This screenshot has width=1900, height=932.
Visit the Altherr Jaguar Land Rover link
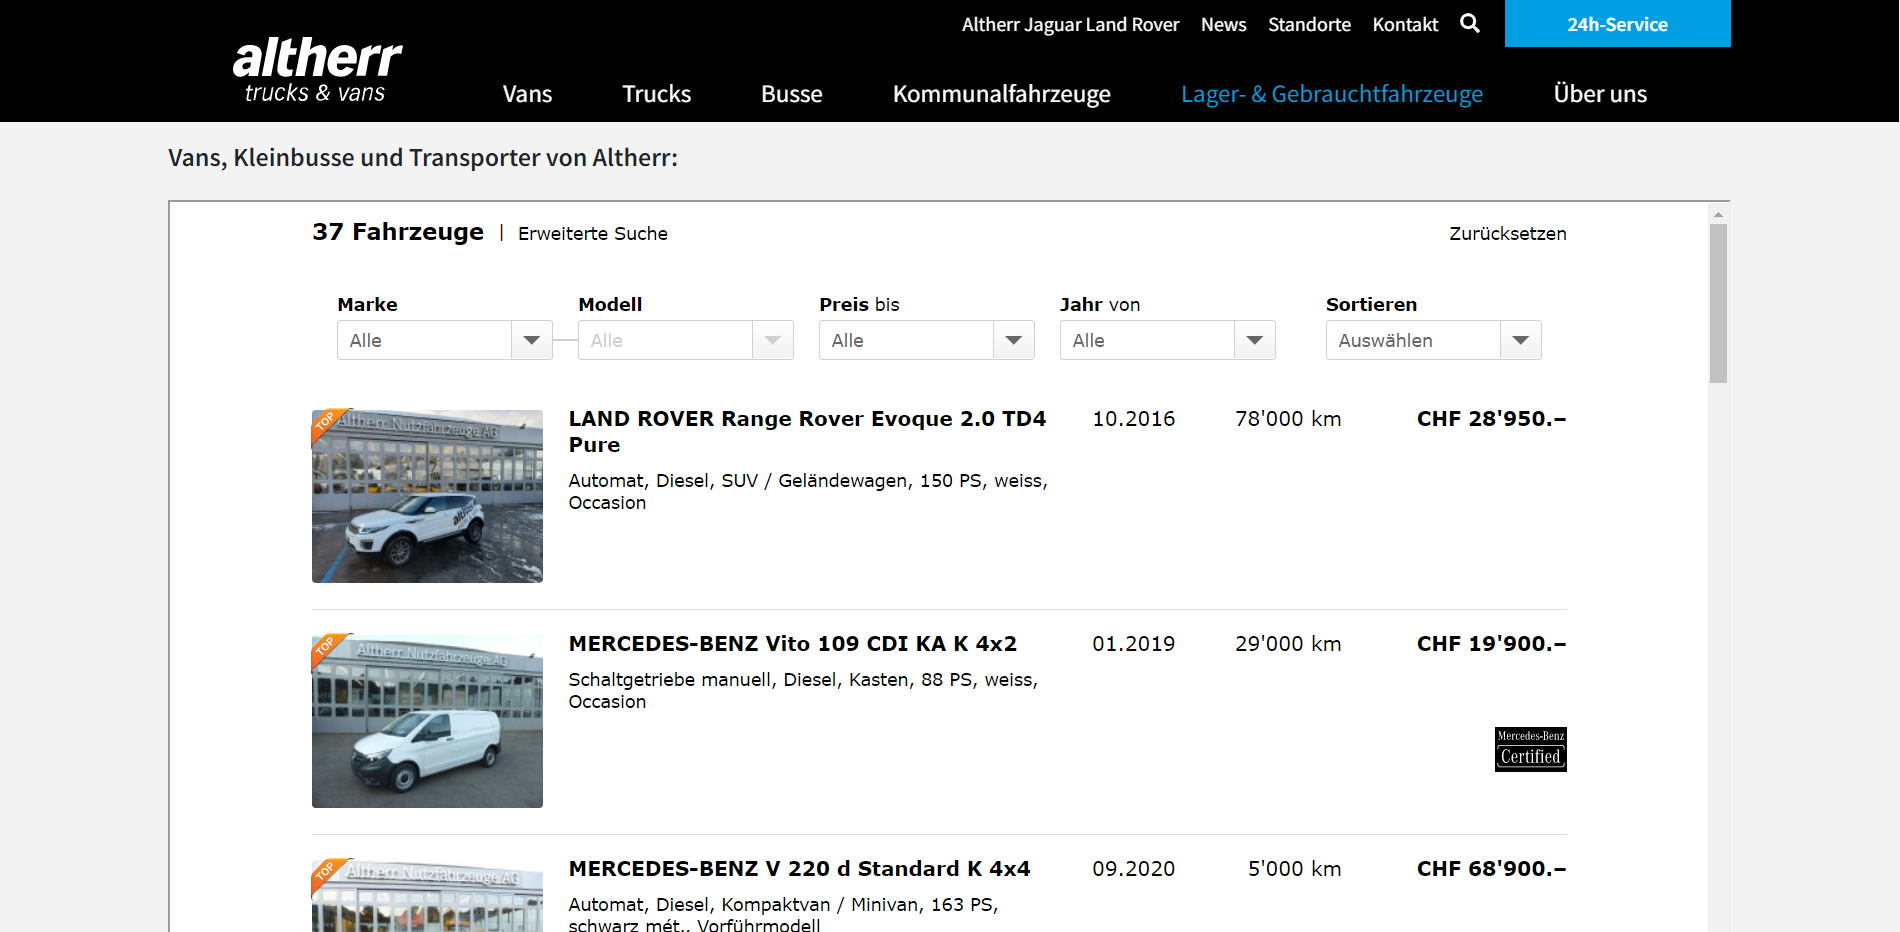(1070, 24)
